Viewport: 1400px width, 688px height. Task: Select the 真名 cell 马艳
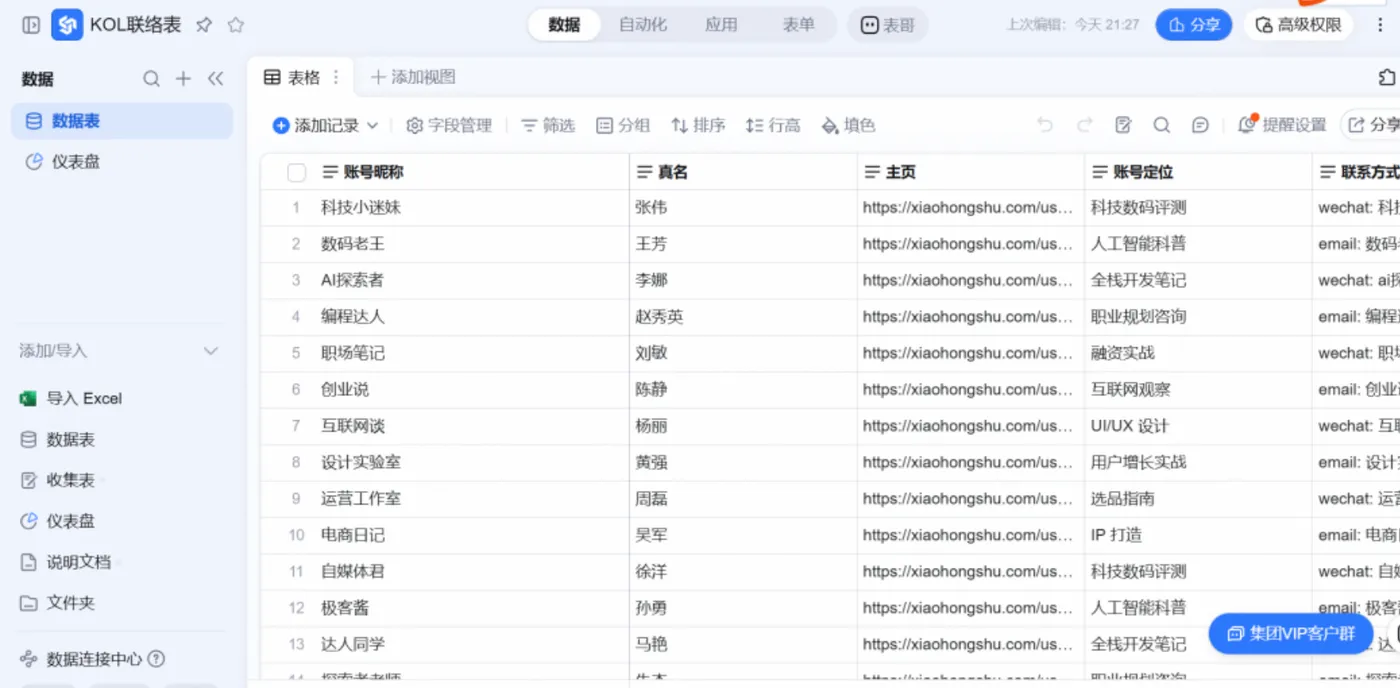tap(743, 644)
